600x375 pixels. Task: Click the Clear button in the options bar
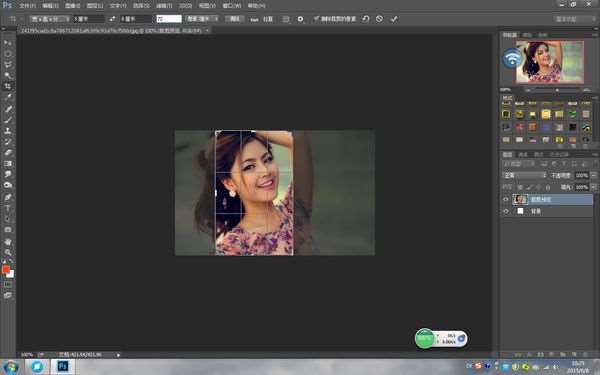click(x=234, y=19)
